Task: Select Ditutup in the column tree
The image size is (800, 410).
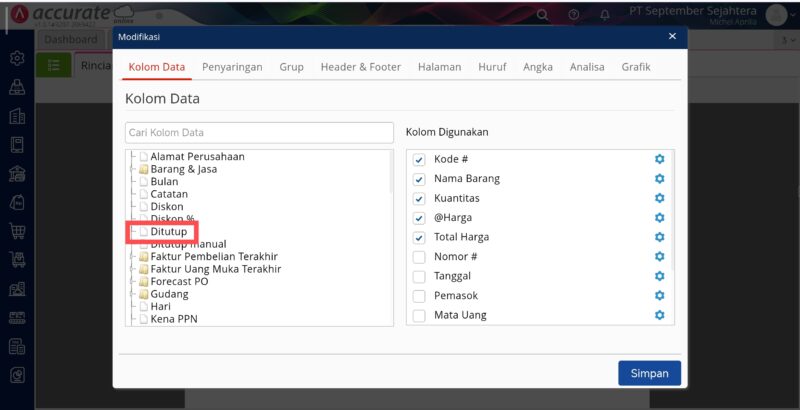Action: coord(168,232)
